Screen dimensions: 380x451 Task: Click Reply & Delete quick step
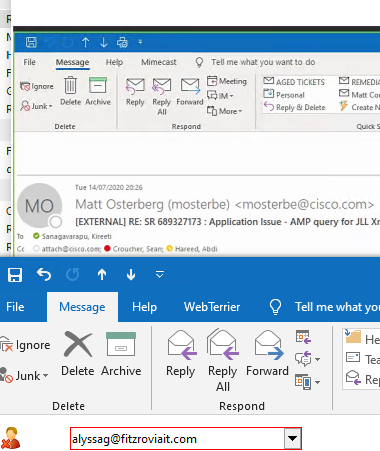coord(294,107)
